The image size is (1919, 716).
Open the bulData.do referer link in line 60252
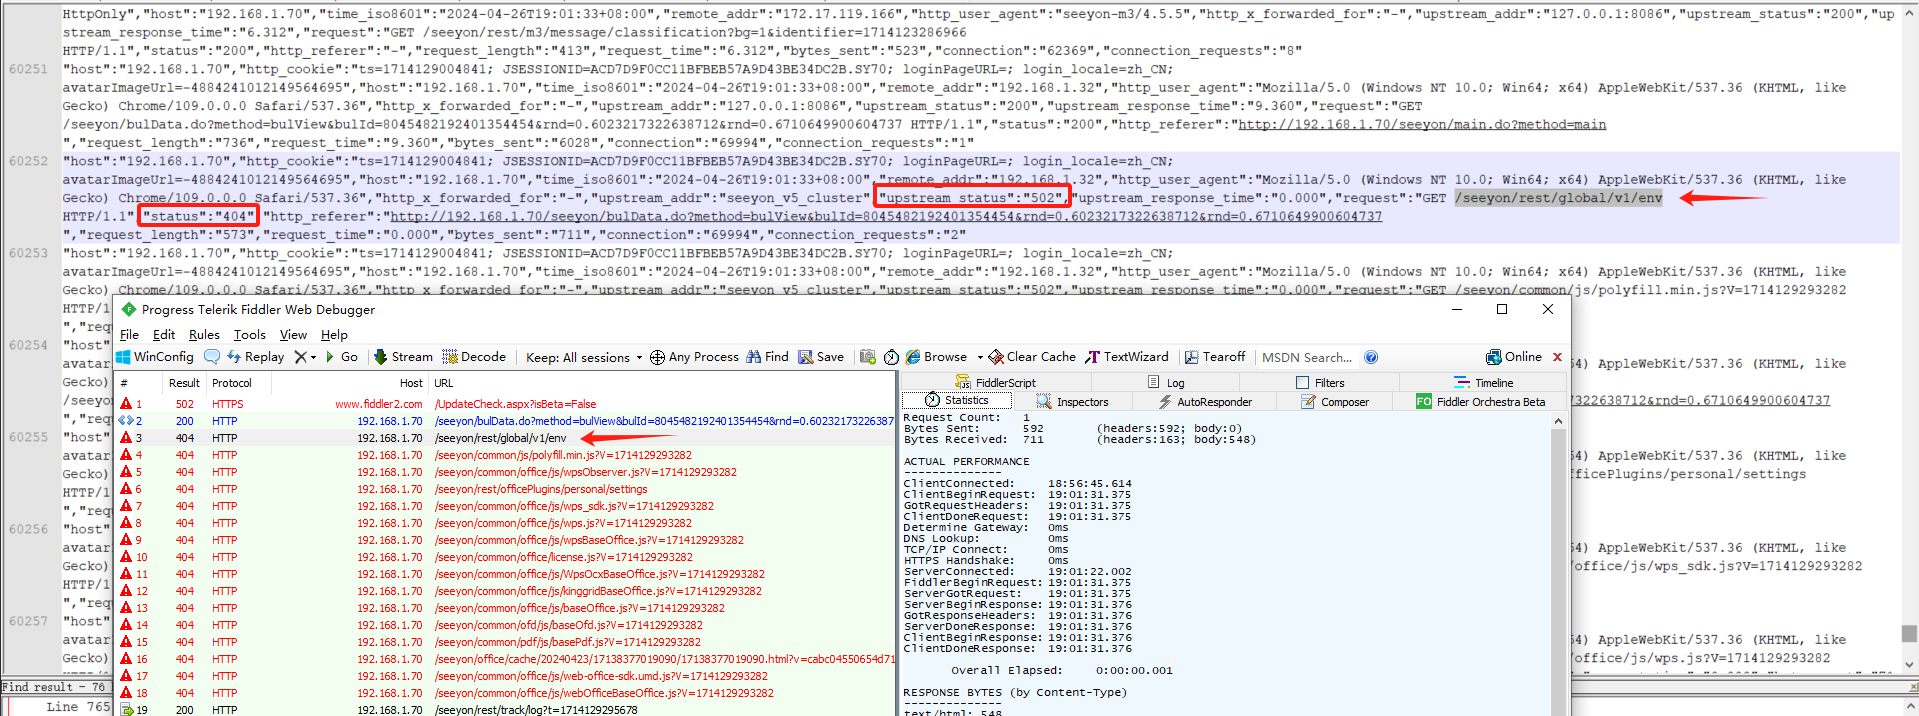coord(886,217)
